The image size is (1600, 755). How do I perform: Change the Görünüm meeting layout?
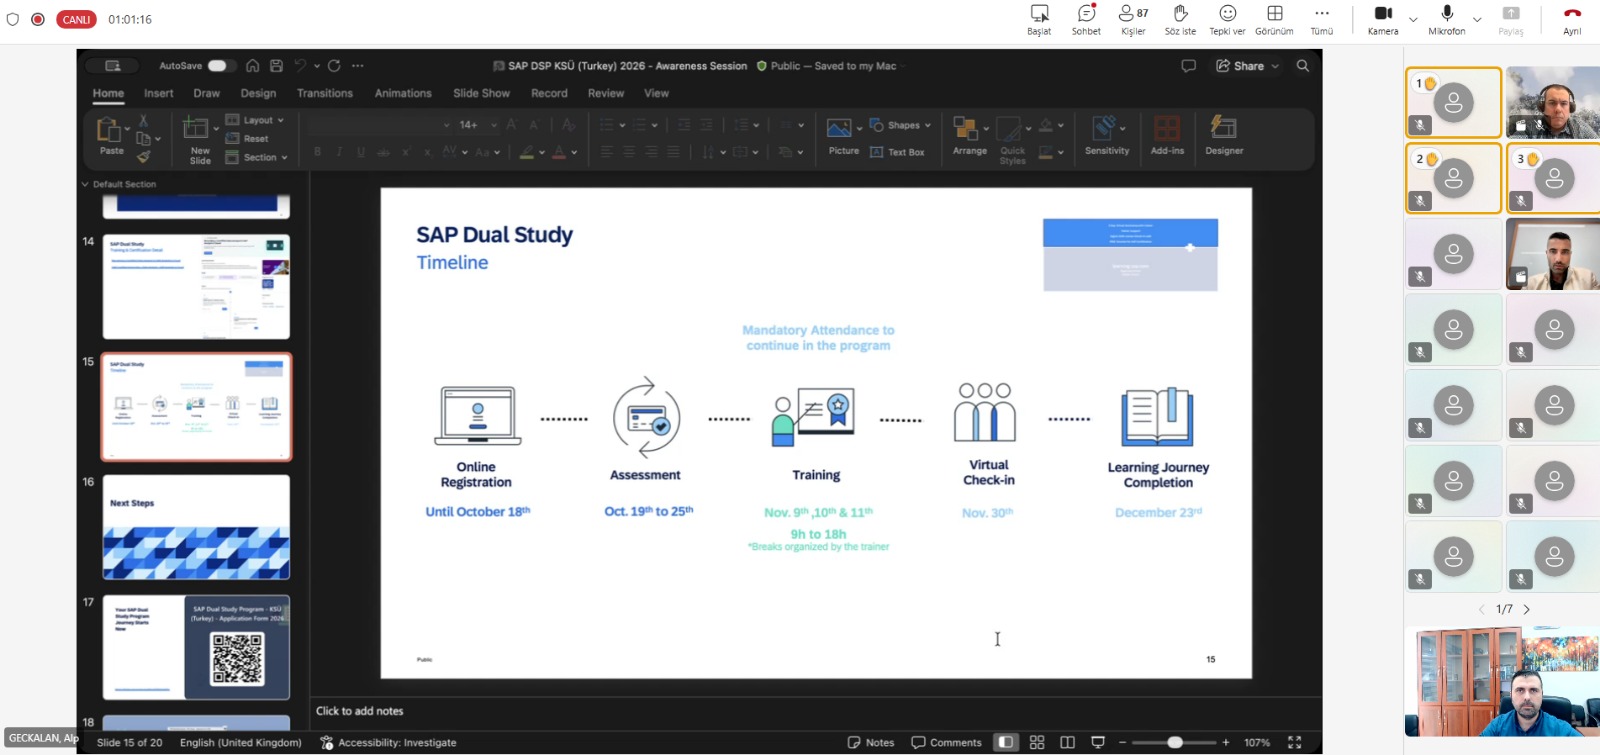1274,19
